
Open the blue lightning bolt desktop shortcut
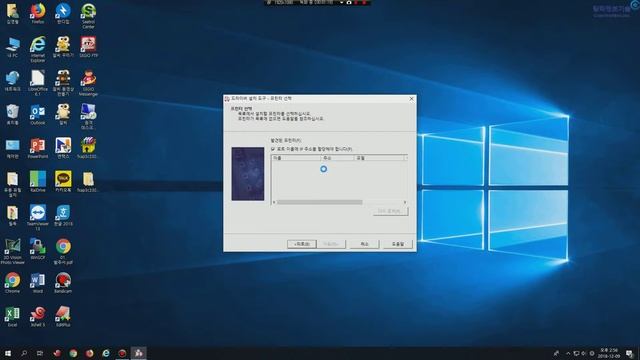pos(63,13)
